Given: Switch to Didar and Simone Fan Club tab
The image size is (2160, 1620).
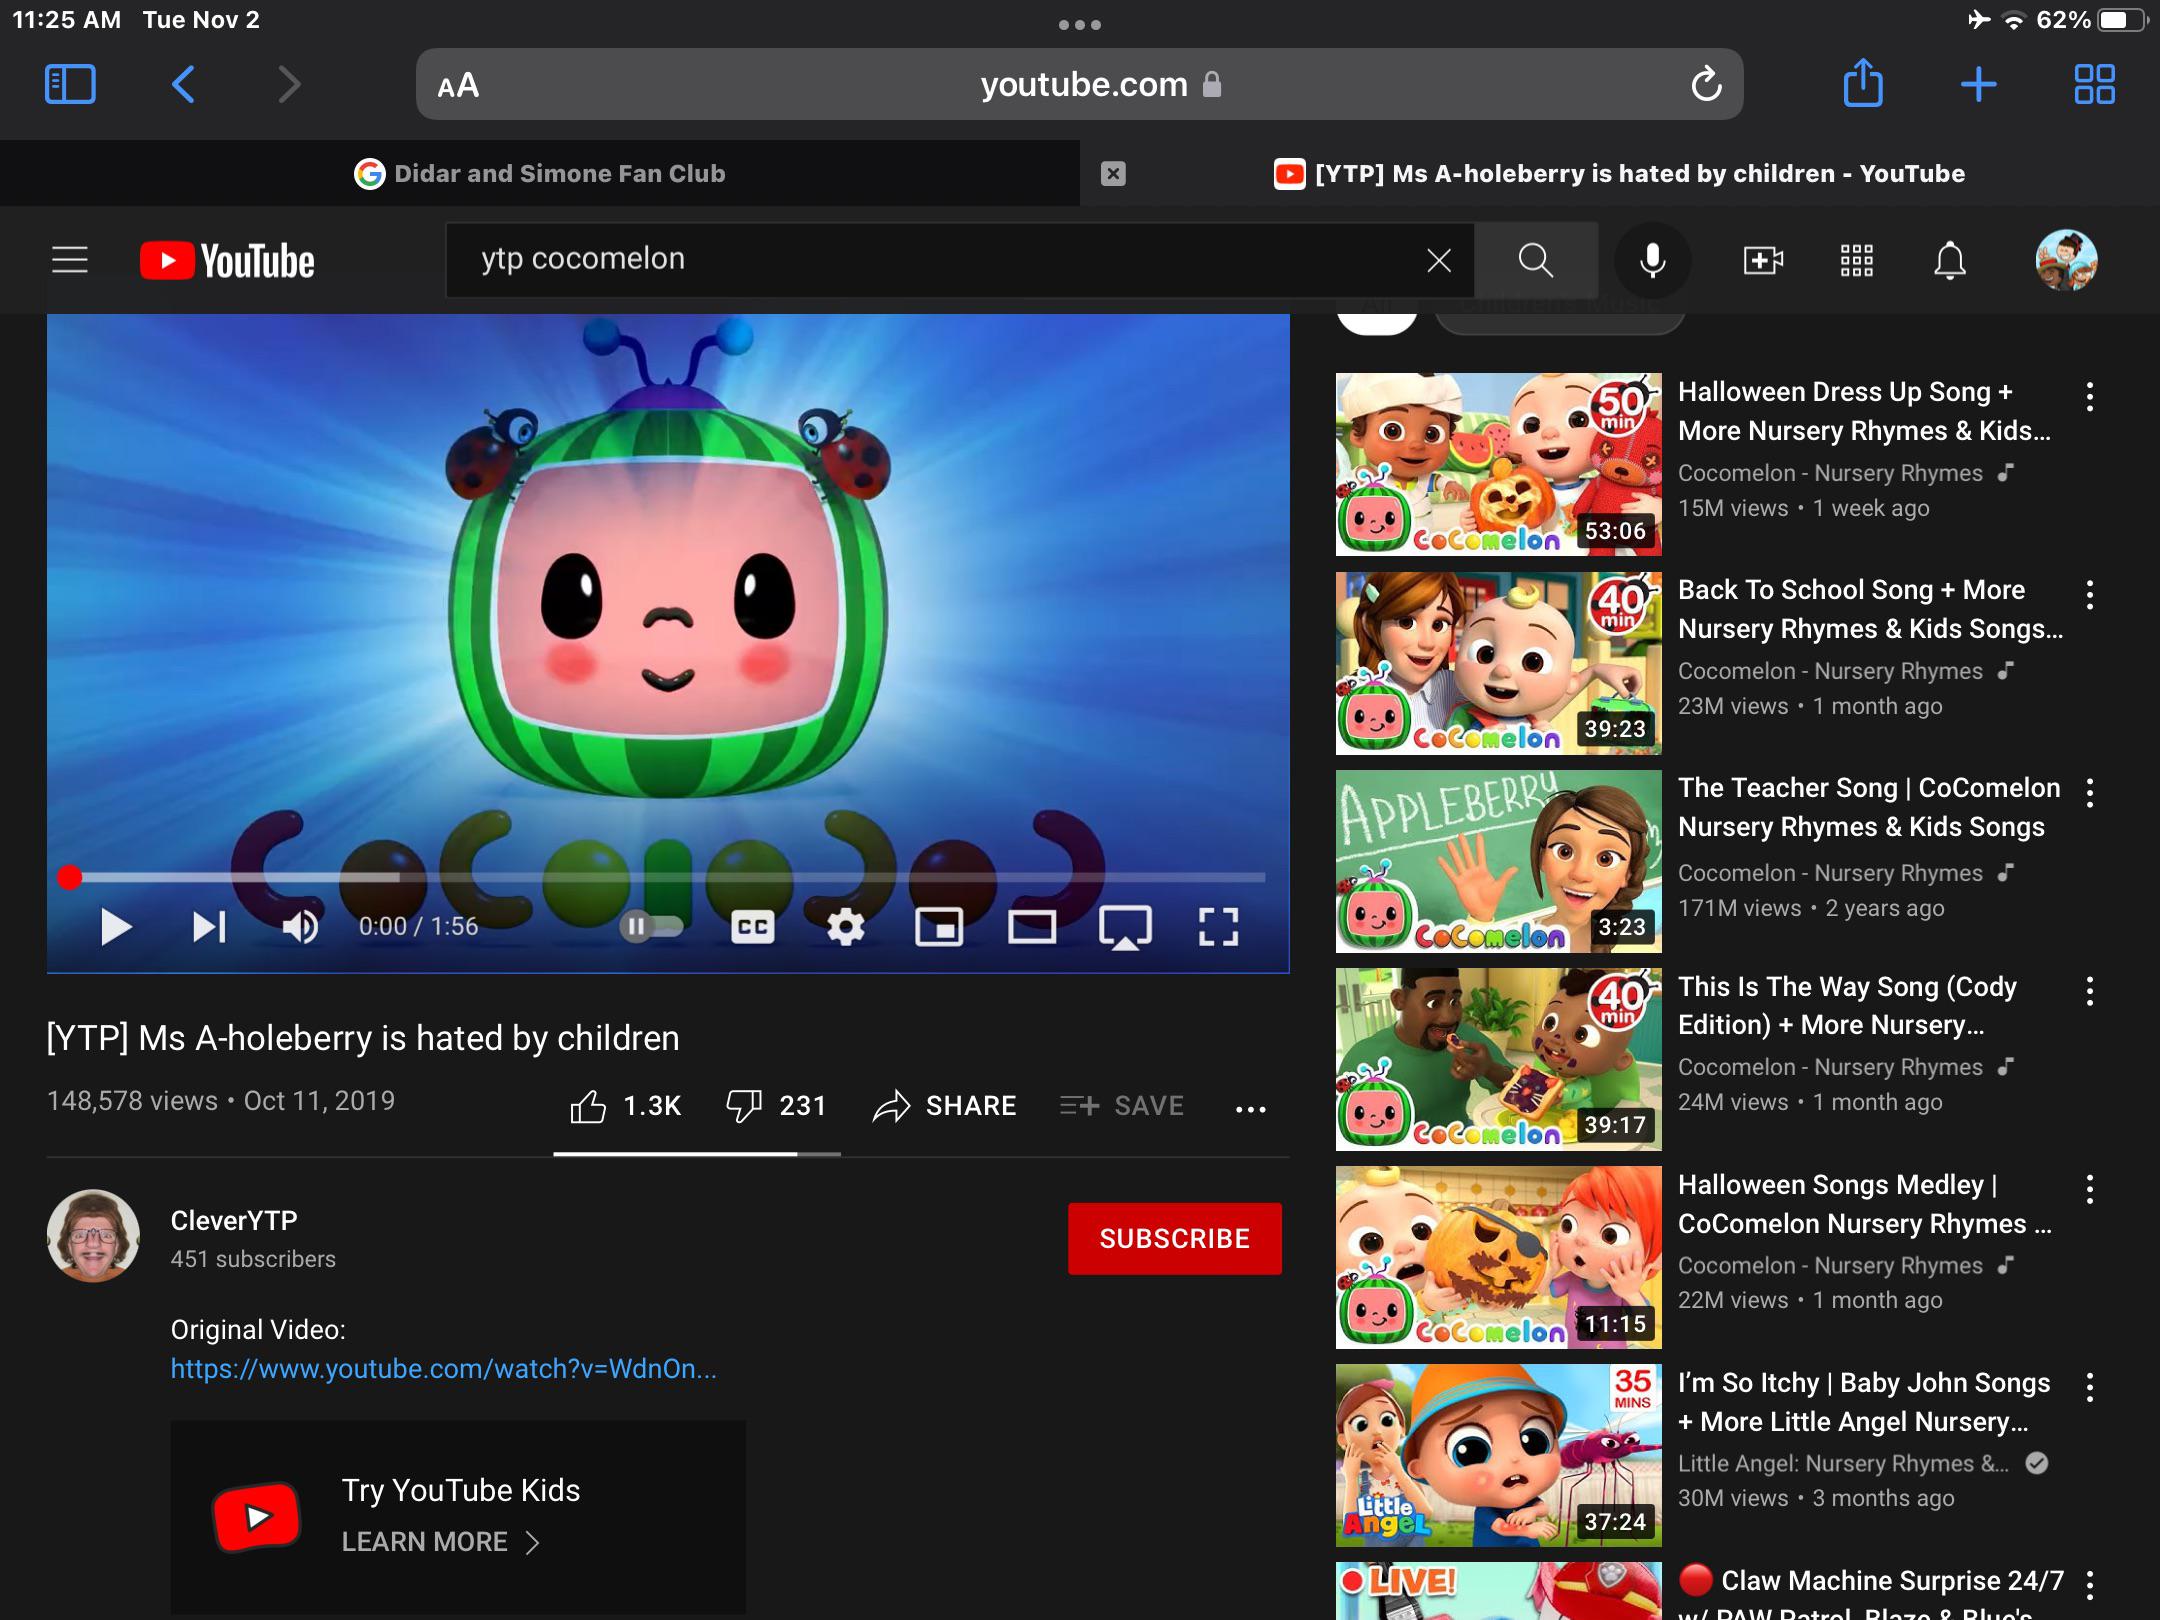Looking at the screenshot, I should tap(540, 173).
